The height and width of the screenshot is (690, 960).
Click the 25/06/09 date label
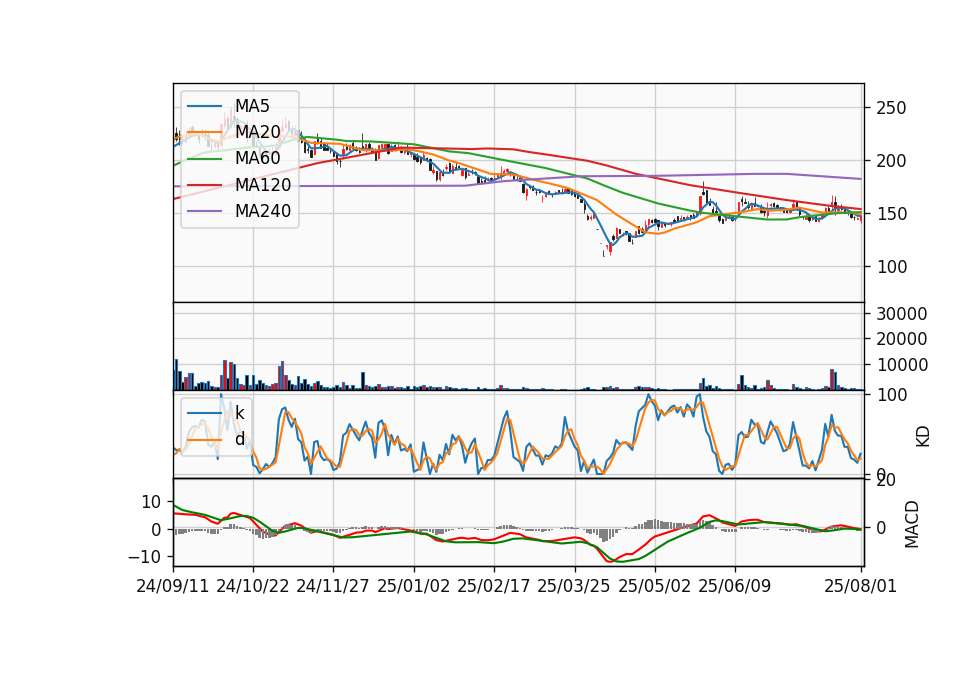[x=735, y=586]
